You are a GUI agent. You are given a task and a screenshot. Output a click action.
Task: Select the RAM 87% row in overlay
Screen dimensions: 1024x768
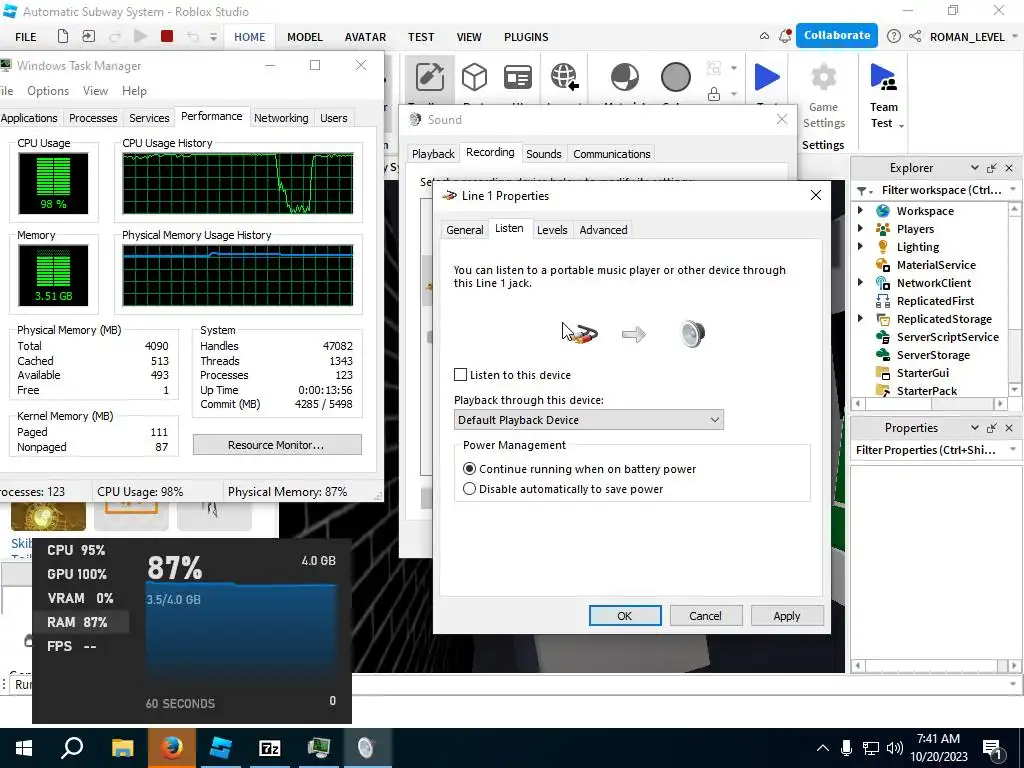81,622
